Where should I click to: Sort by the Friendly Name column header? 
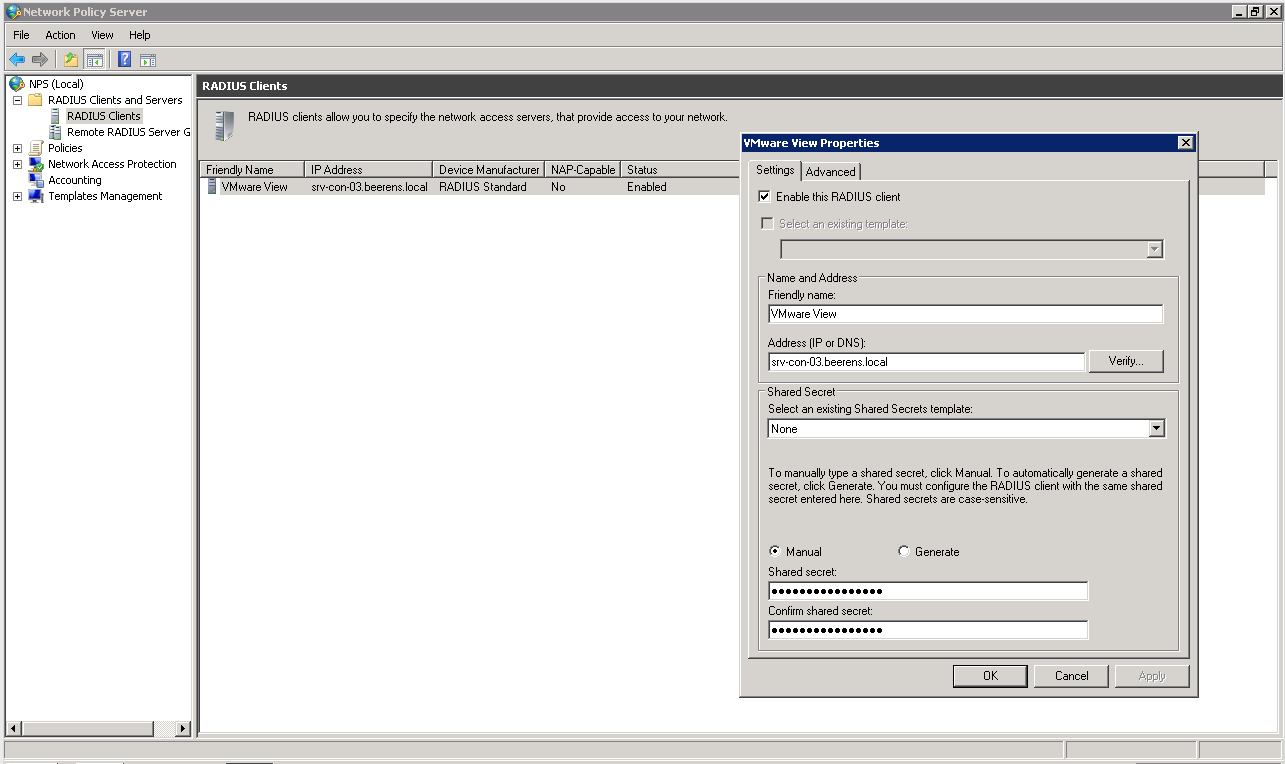click(252, 170)
